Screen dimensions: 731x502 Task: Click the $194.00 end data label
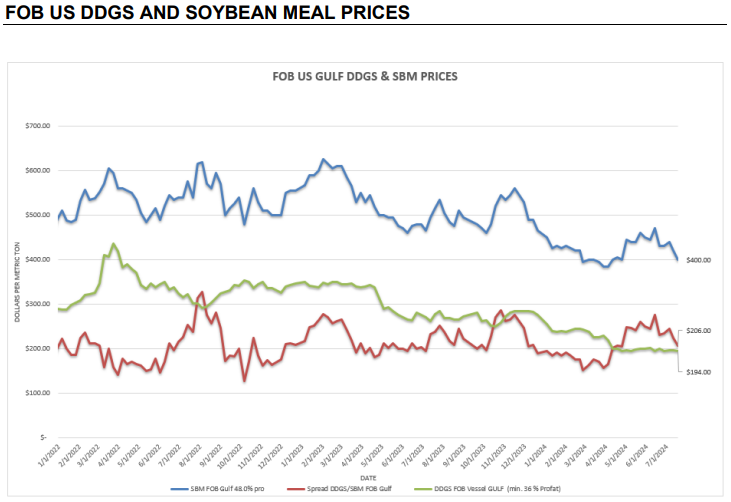pyautogui.click(x=698, y=372)
